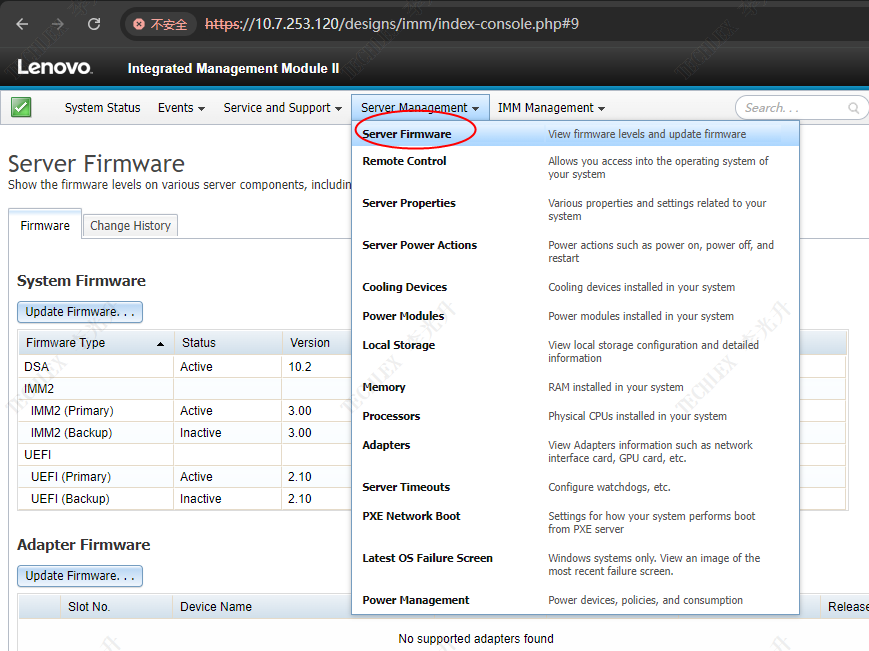
Task: Open Memory menu entry
Action: click(x=575, y=387)
